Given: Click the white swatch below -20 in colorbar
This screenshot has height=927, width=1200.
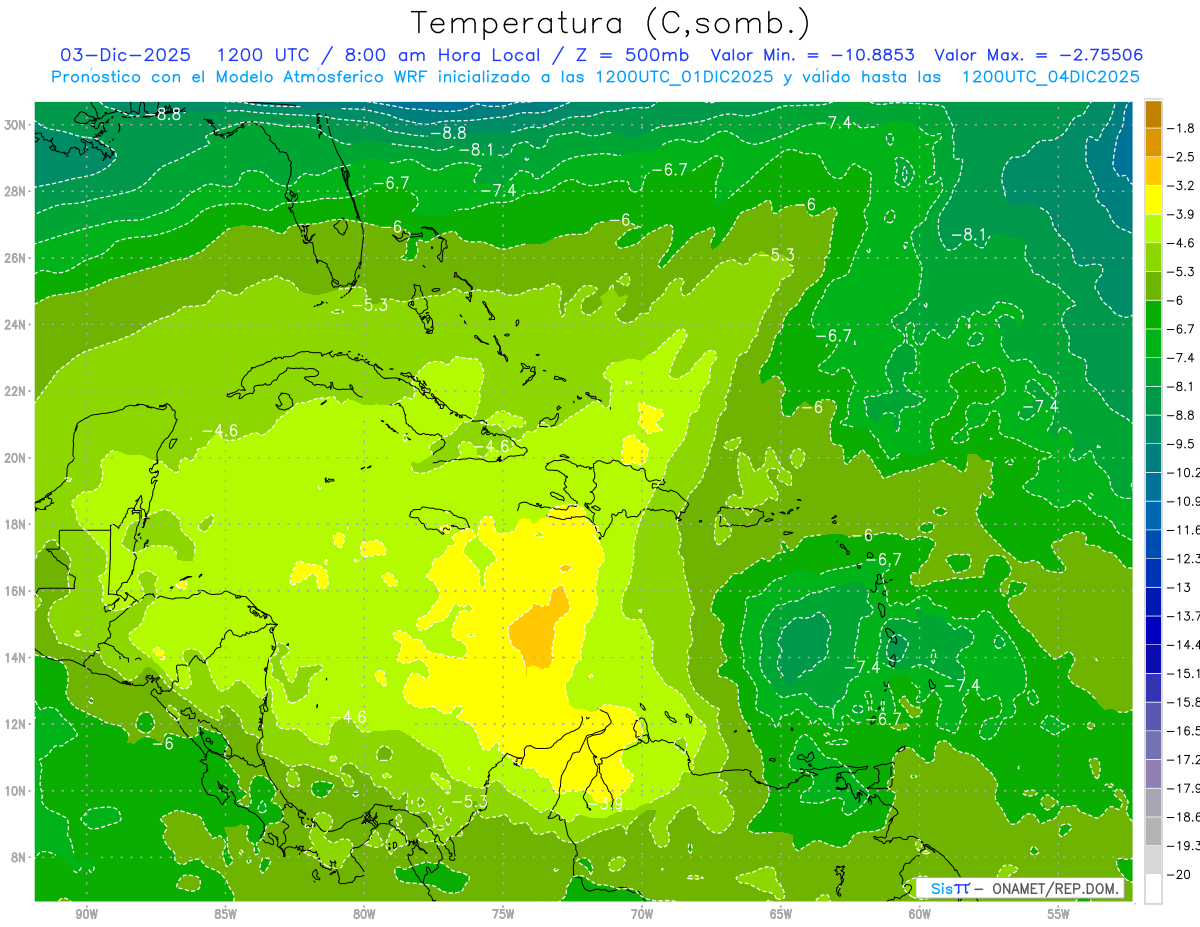Looking at the screenshot, I should pyautogui.click(x=1153, y=889).
